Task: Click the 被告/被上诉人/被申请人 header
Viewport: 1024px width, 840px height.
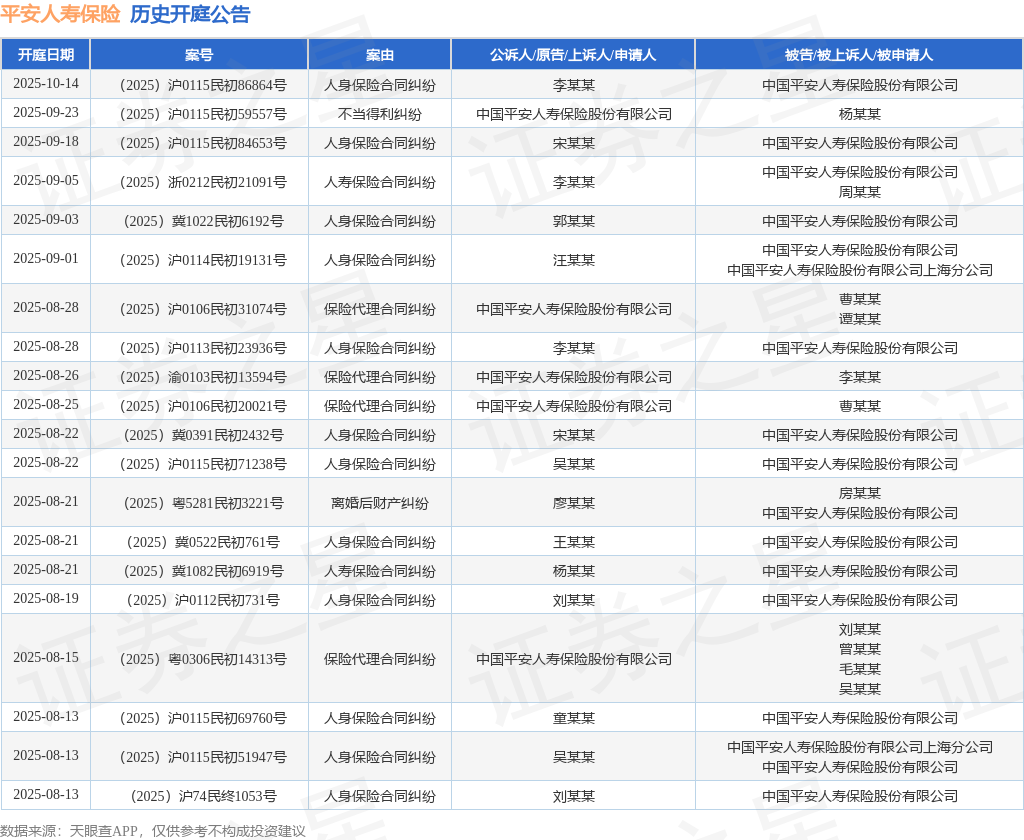Action: [x=859, y=55]
